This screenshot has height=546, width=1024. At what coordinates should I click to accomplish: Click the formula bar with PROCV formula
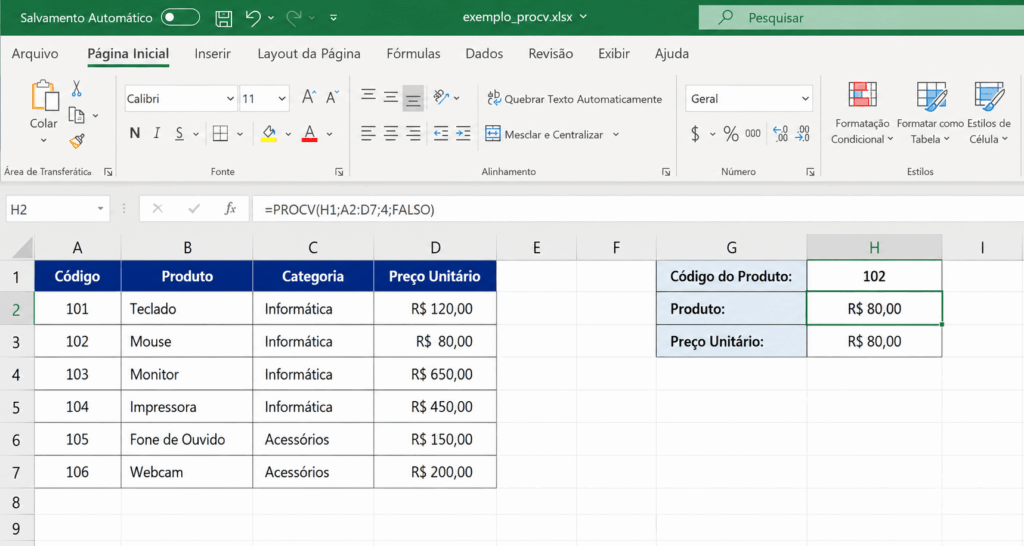point(637,210)
